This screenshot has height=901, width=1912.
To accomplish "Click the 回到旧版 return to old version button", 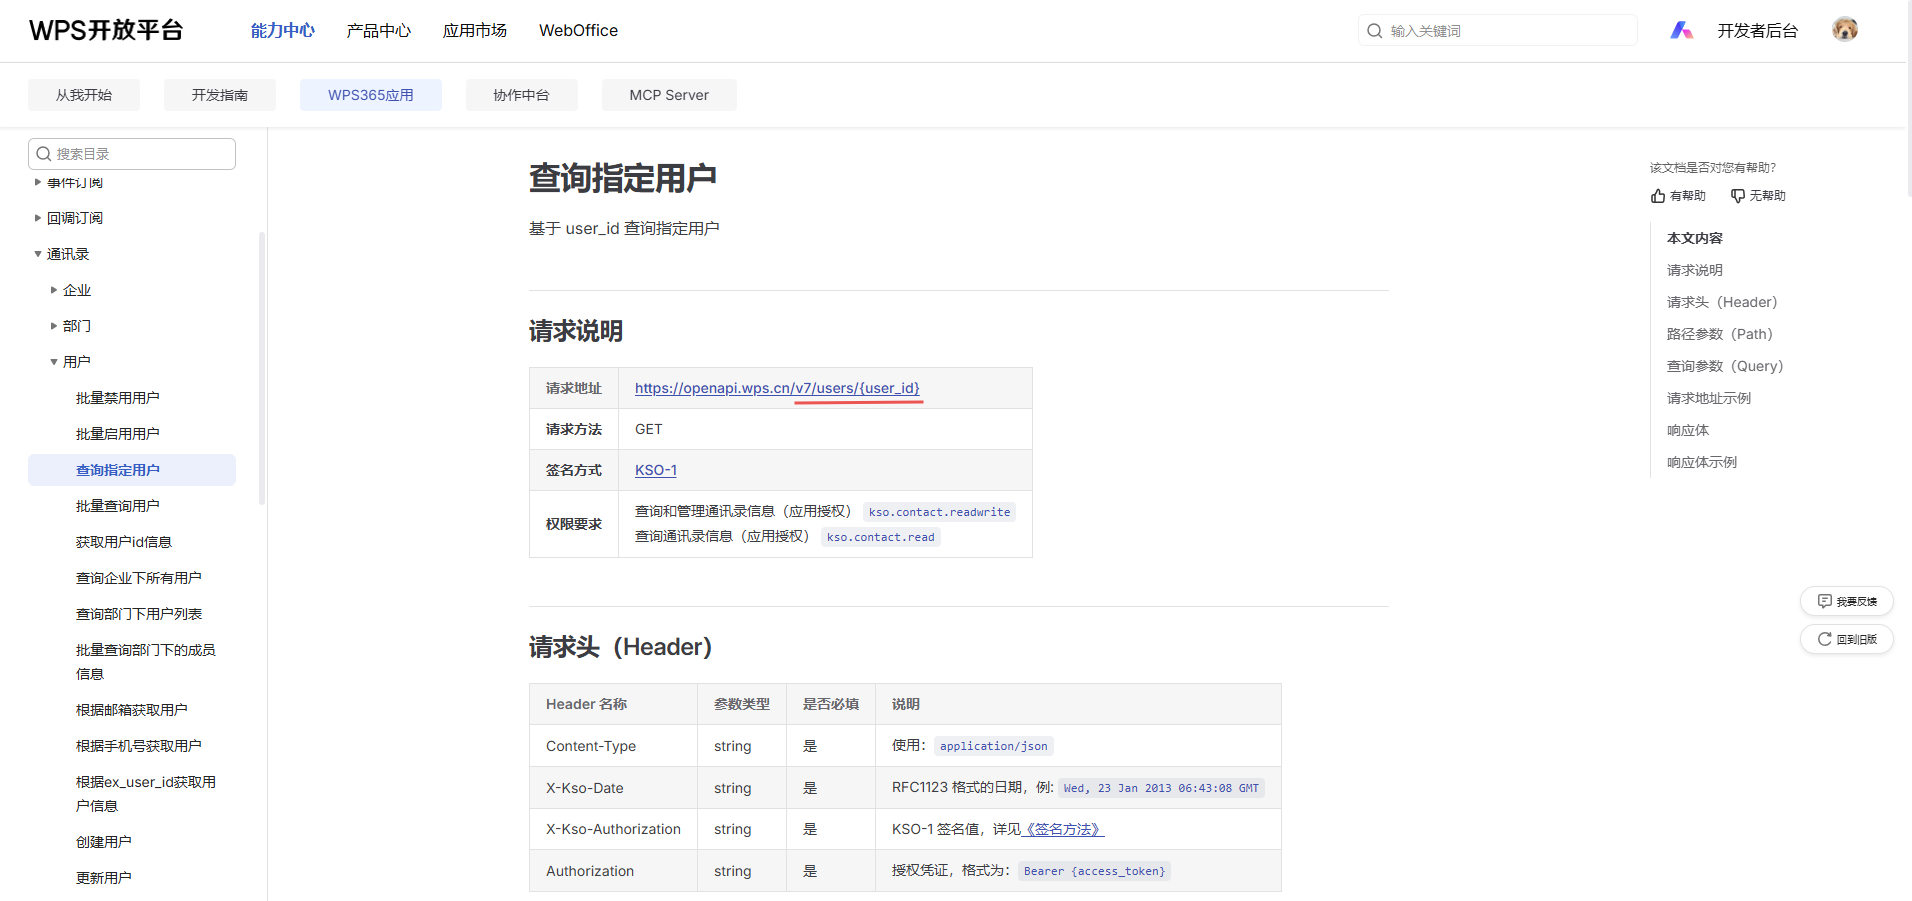I will pyautogui.click(x=1846, y=639).
